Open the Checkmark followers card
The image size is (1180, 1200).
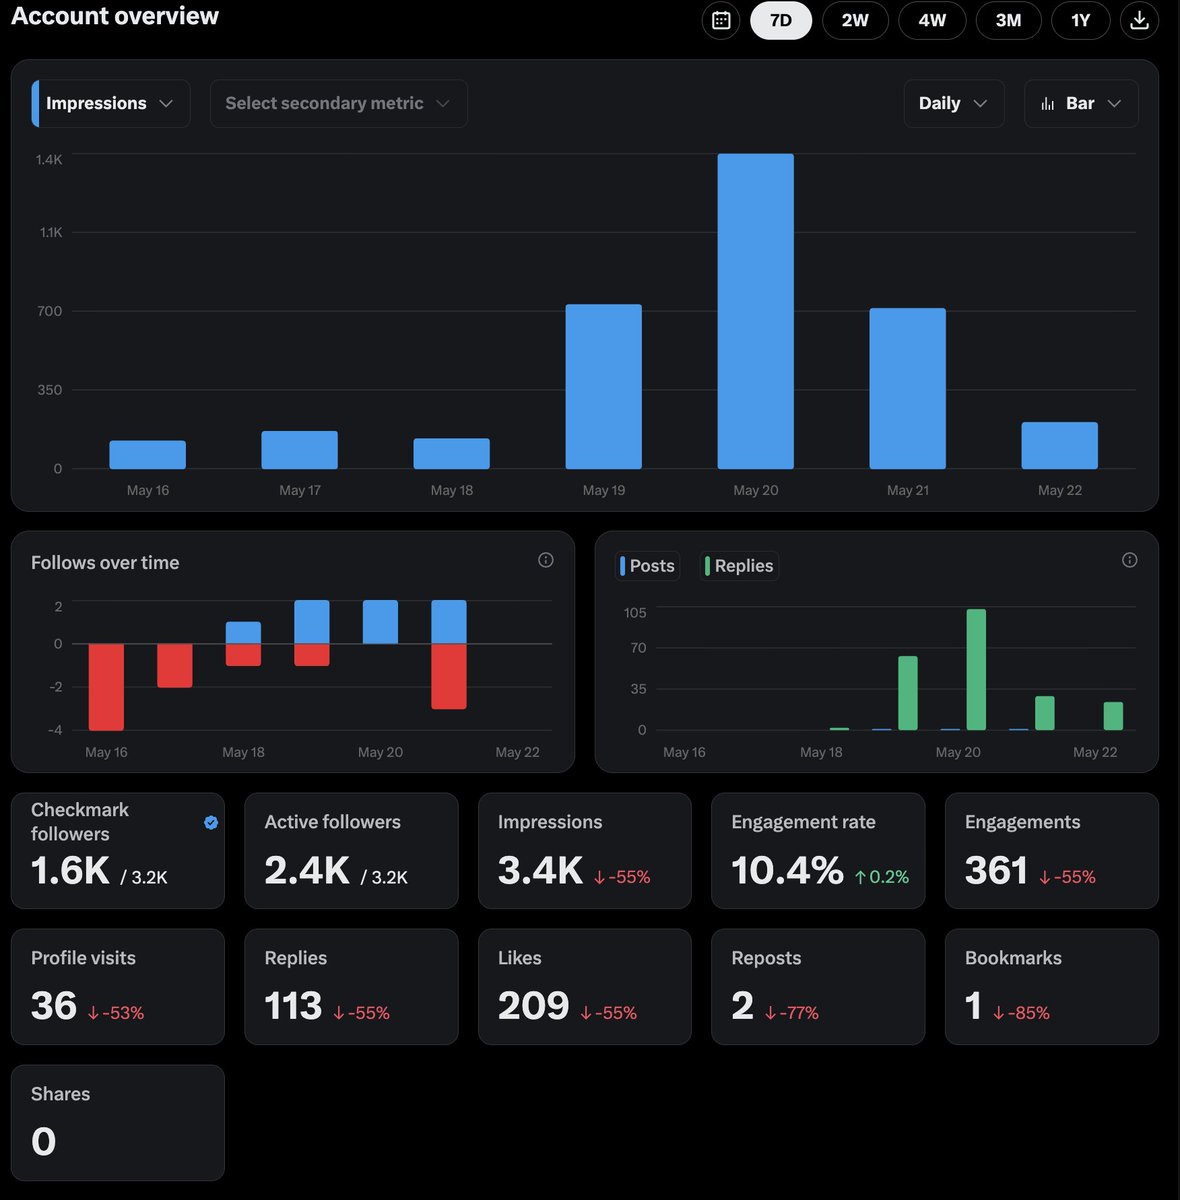pos(118,851)
